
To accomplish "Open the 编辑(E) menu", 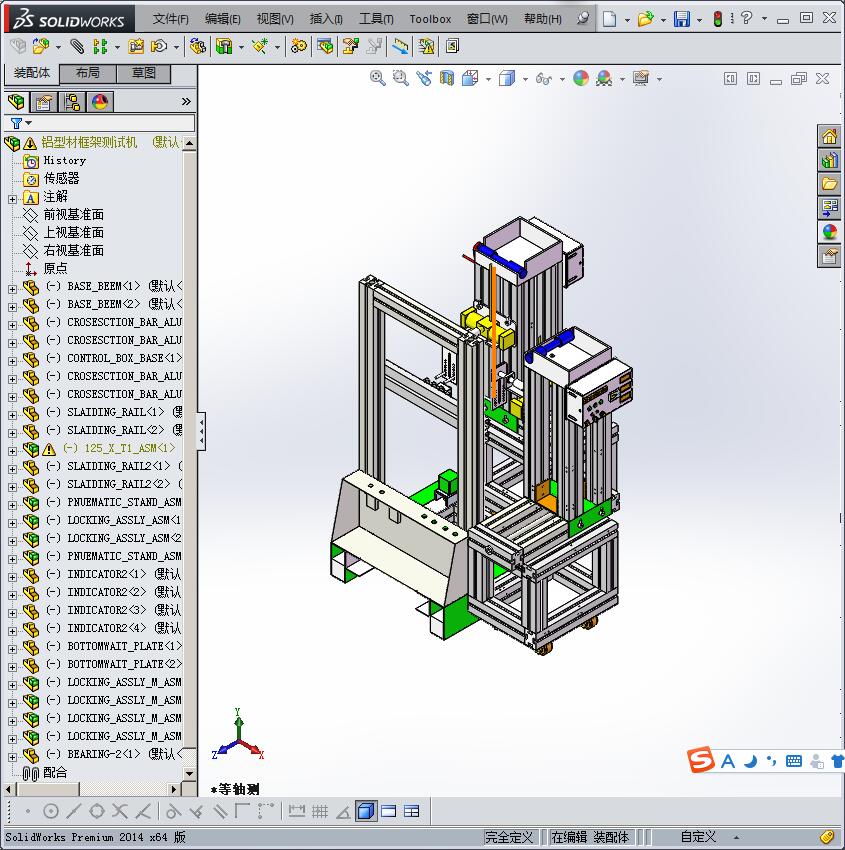I will [222, 19].
